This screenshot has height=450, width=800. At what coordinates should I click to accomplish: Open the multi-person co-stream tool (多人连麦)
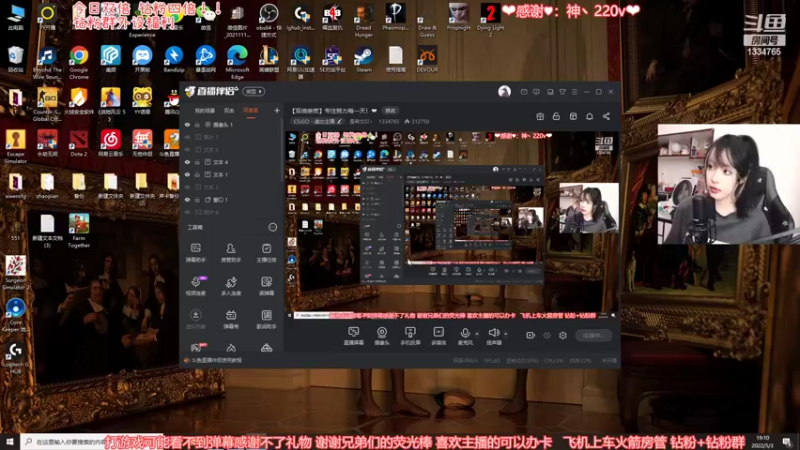(x=231, y=286)
